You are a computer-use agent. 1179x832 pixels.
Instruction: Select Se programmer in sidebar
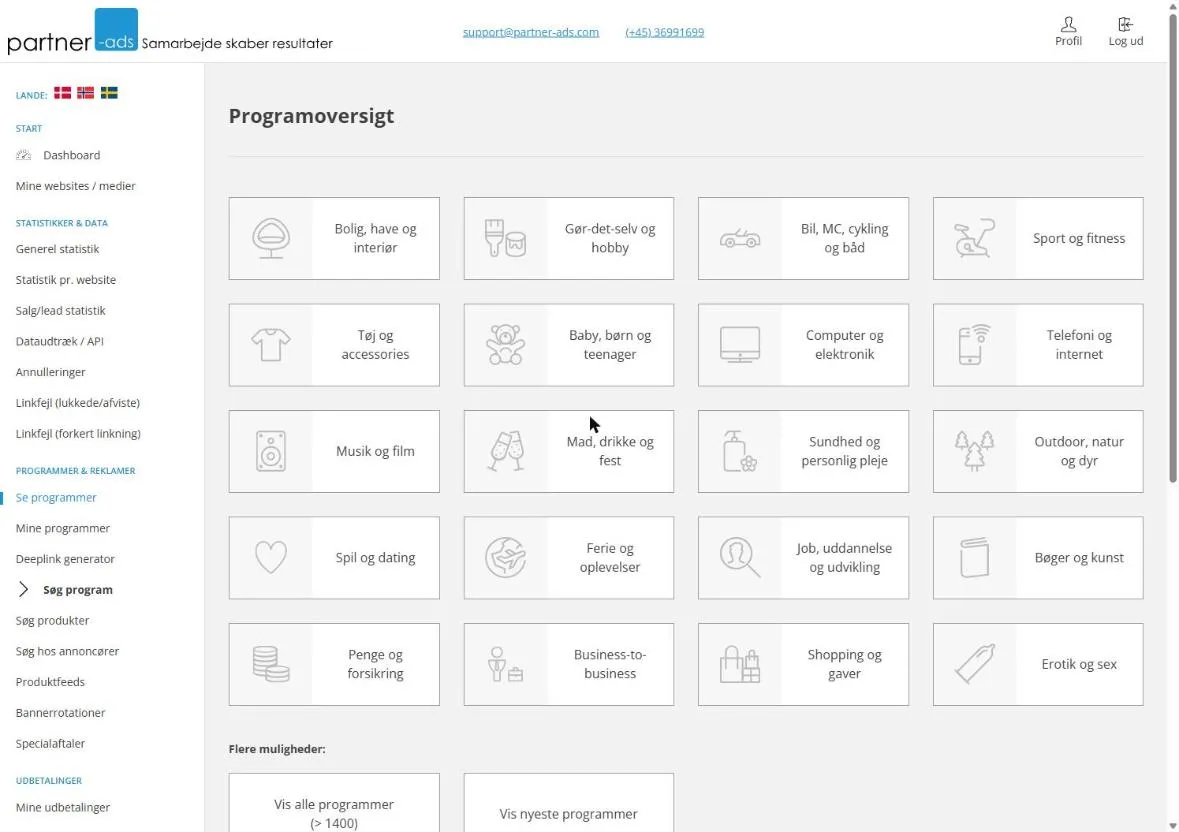56,498
